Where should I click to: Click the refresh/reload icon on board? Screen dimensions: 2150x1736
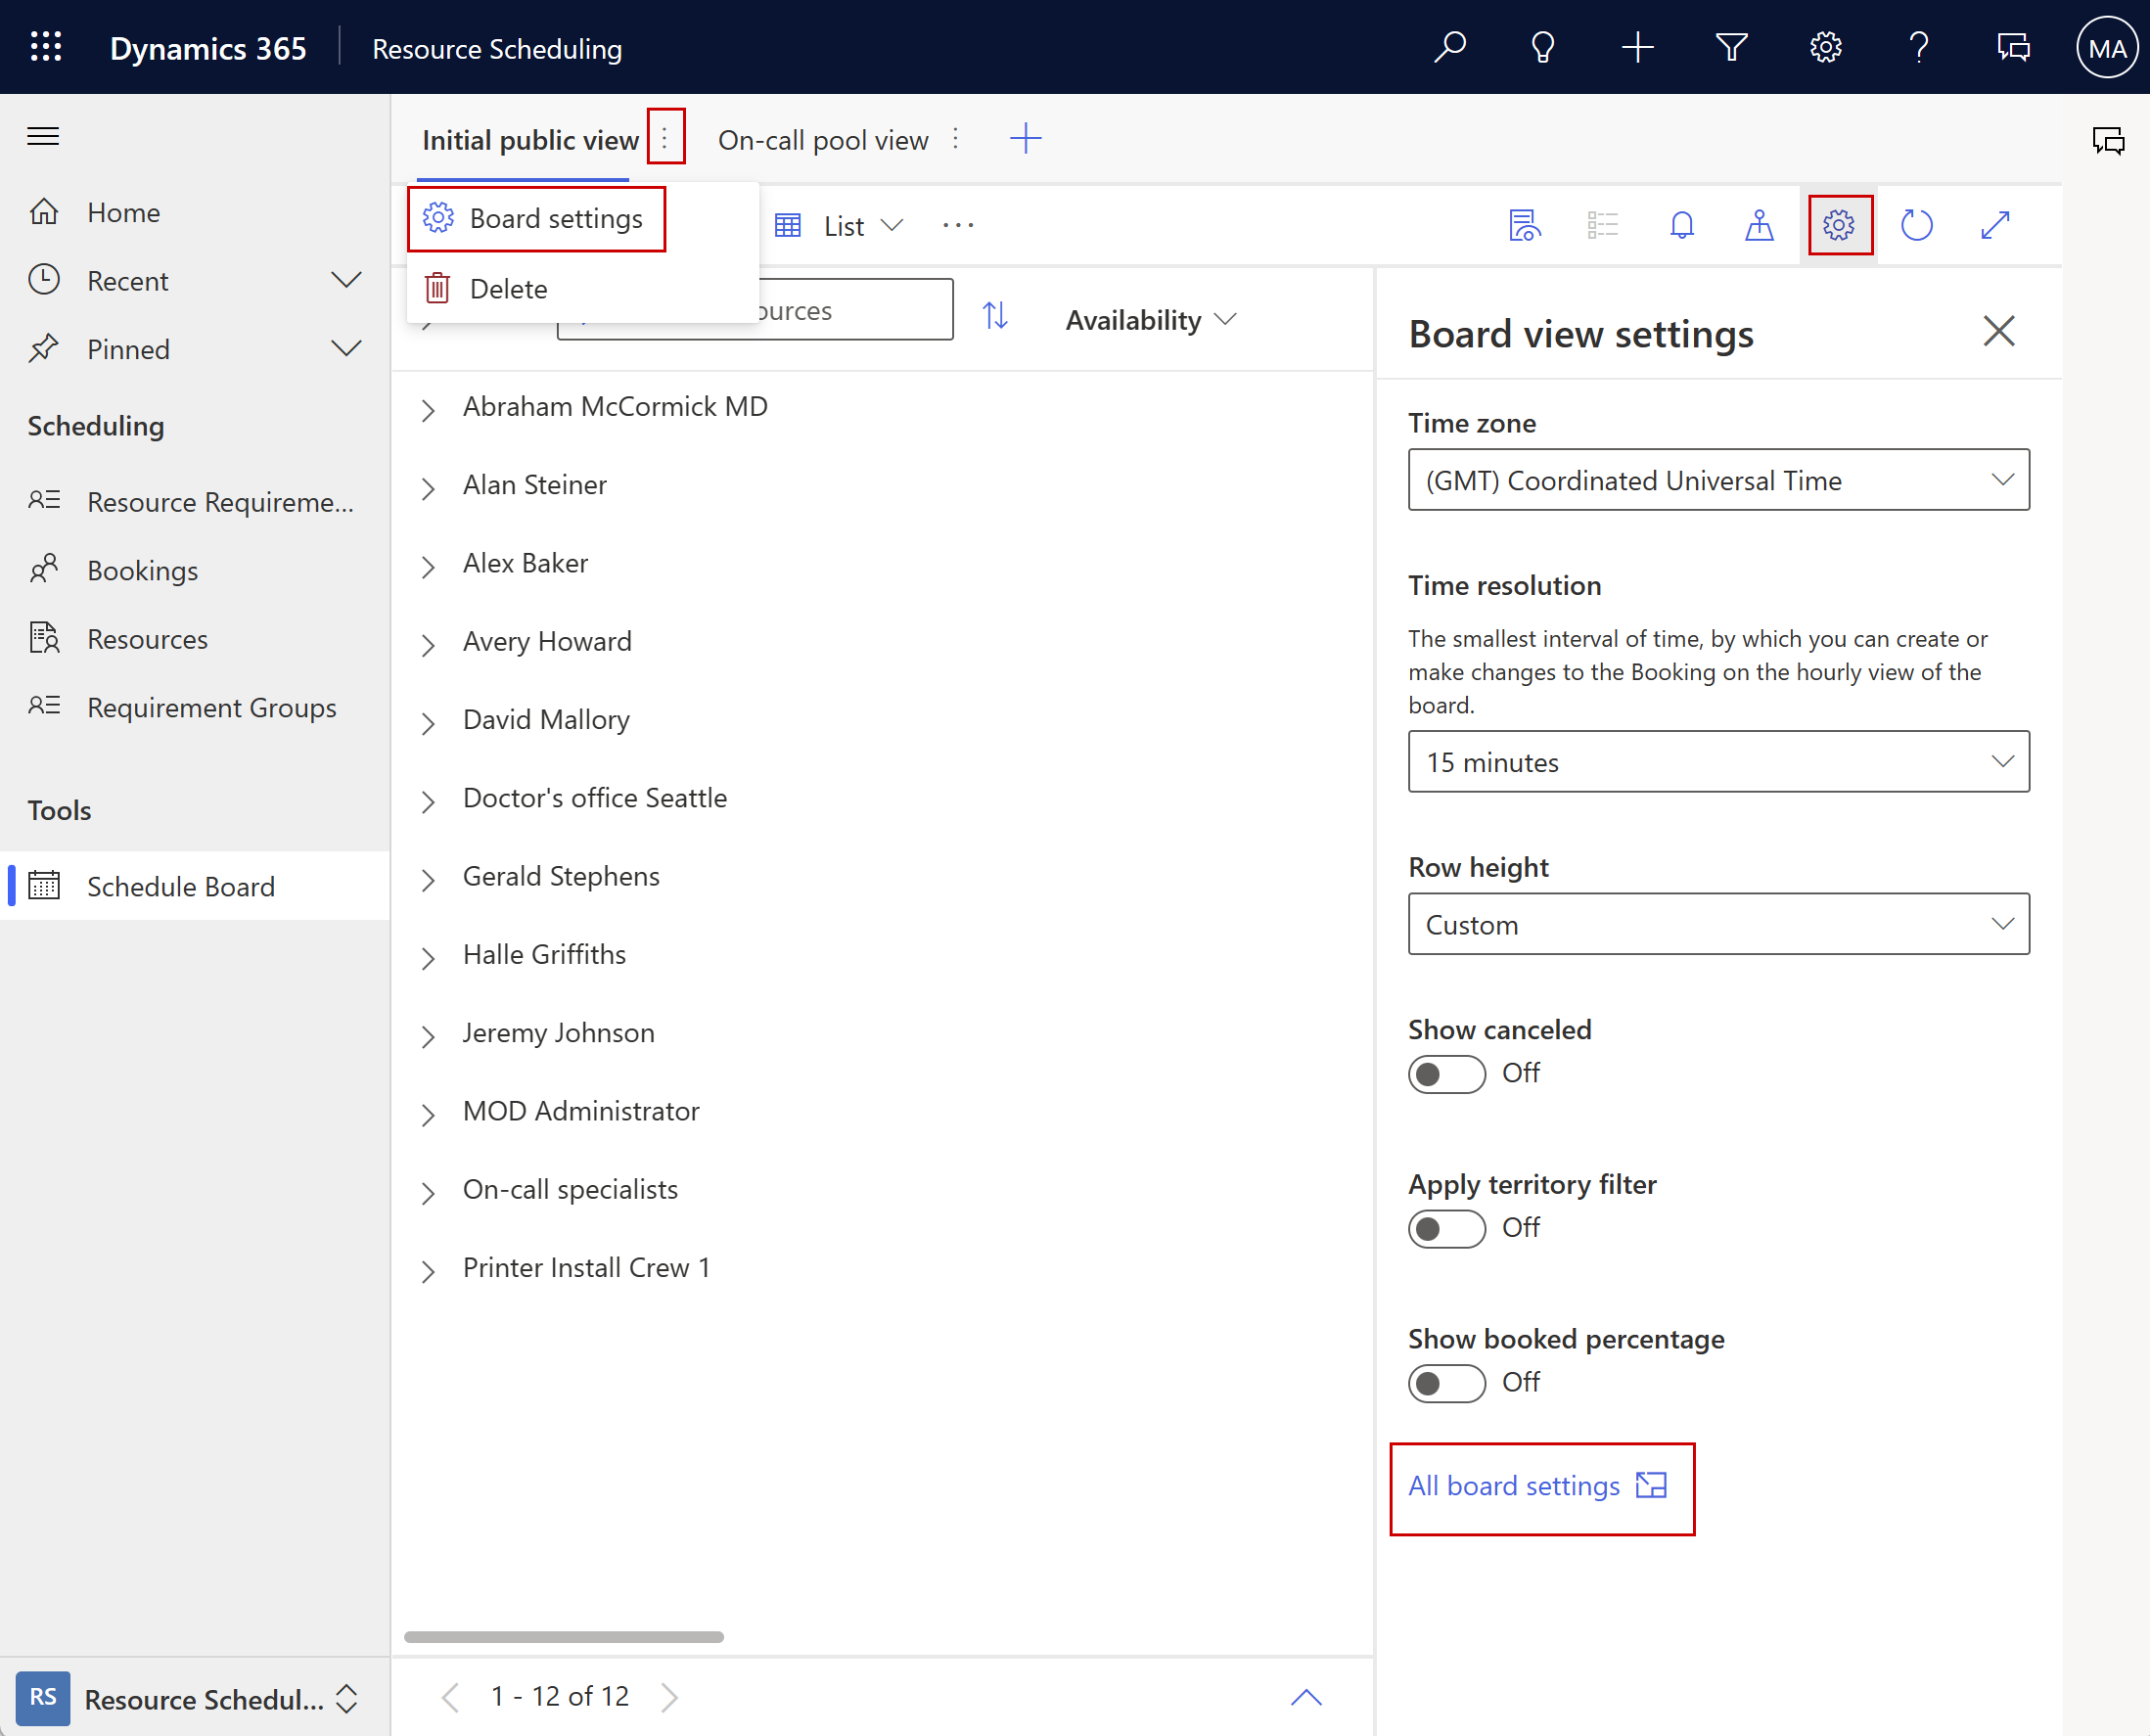click(x=1916, y=227)
